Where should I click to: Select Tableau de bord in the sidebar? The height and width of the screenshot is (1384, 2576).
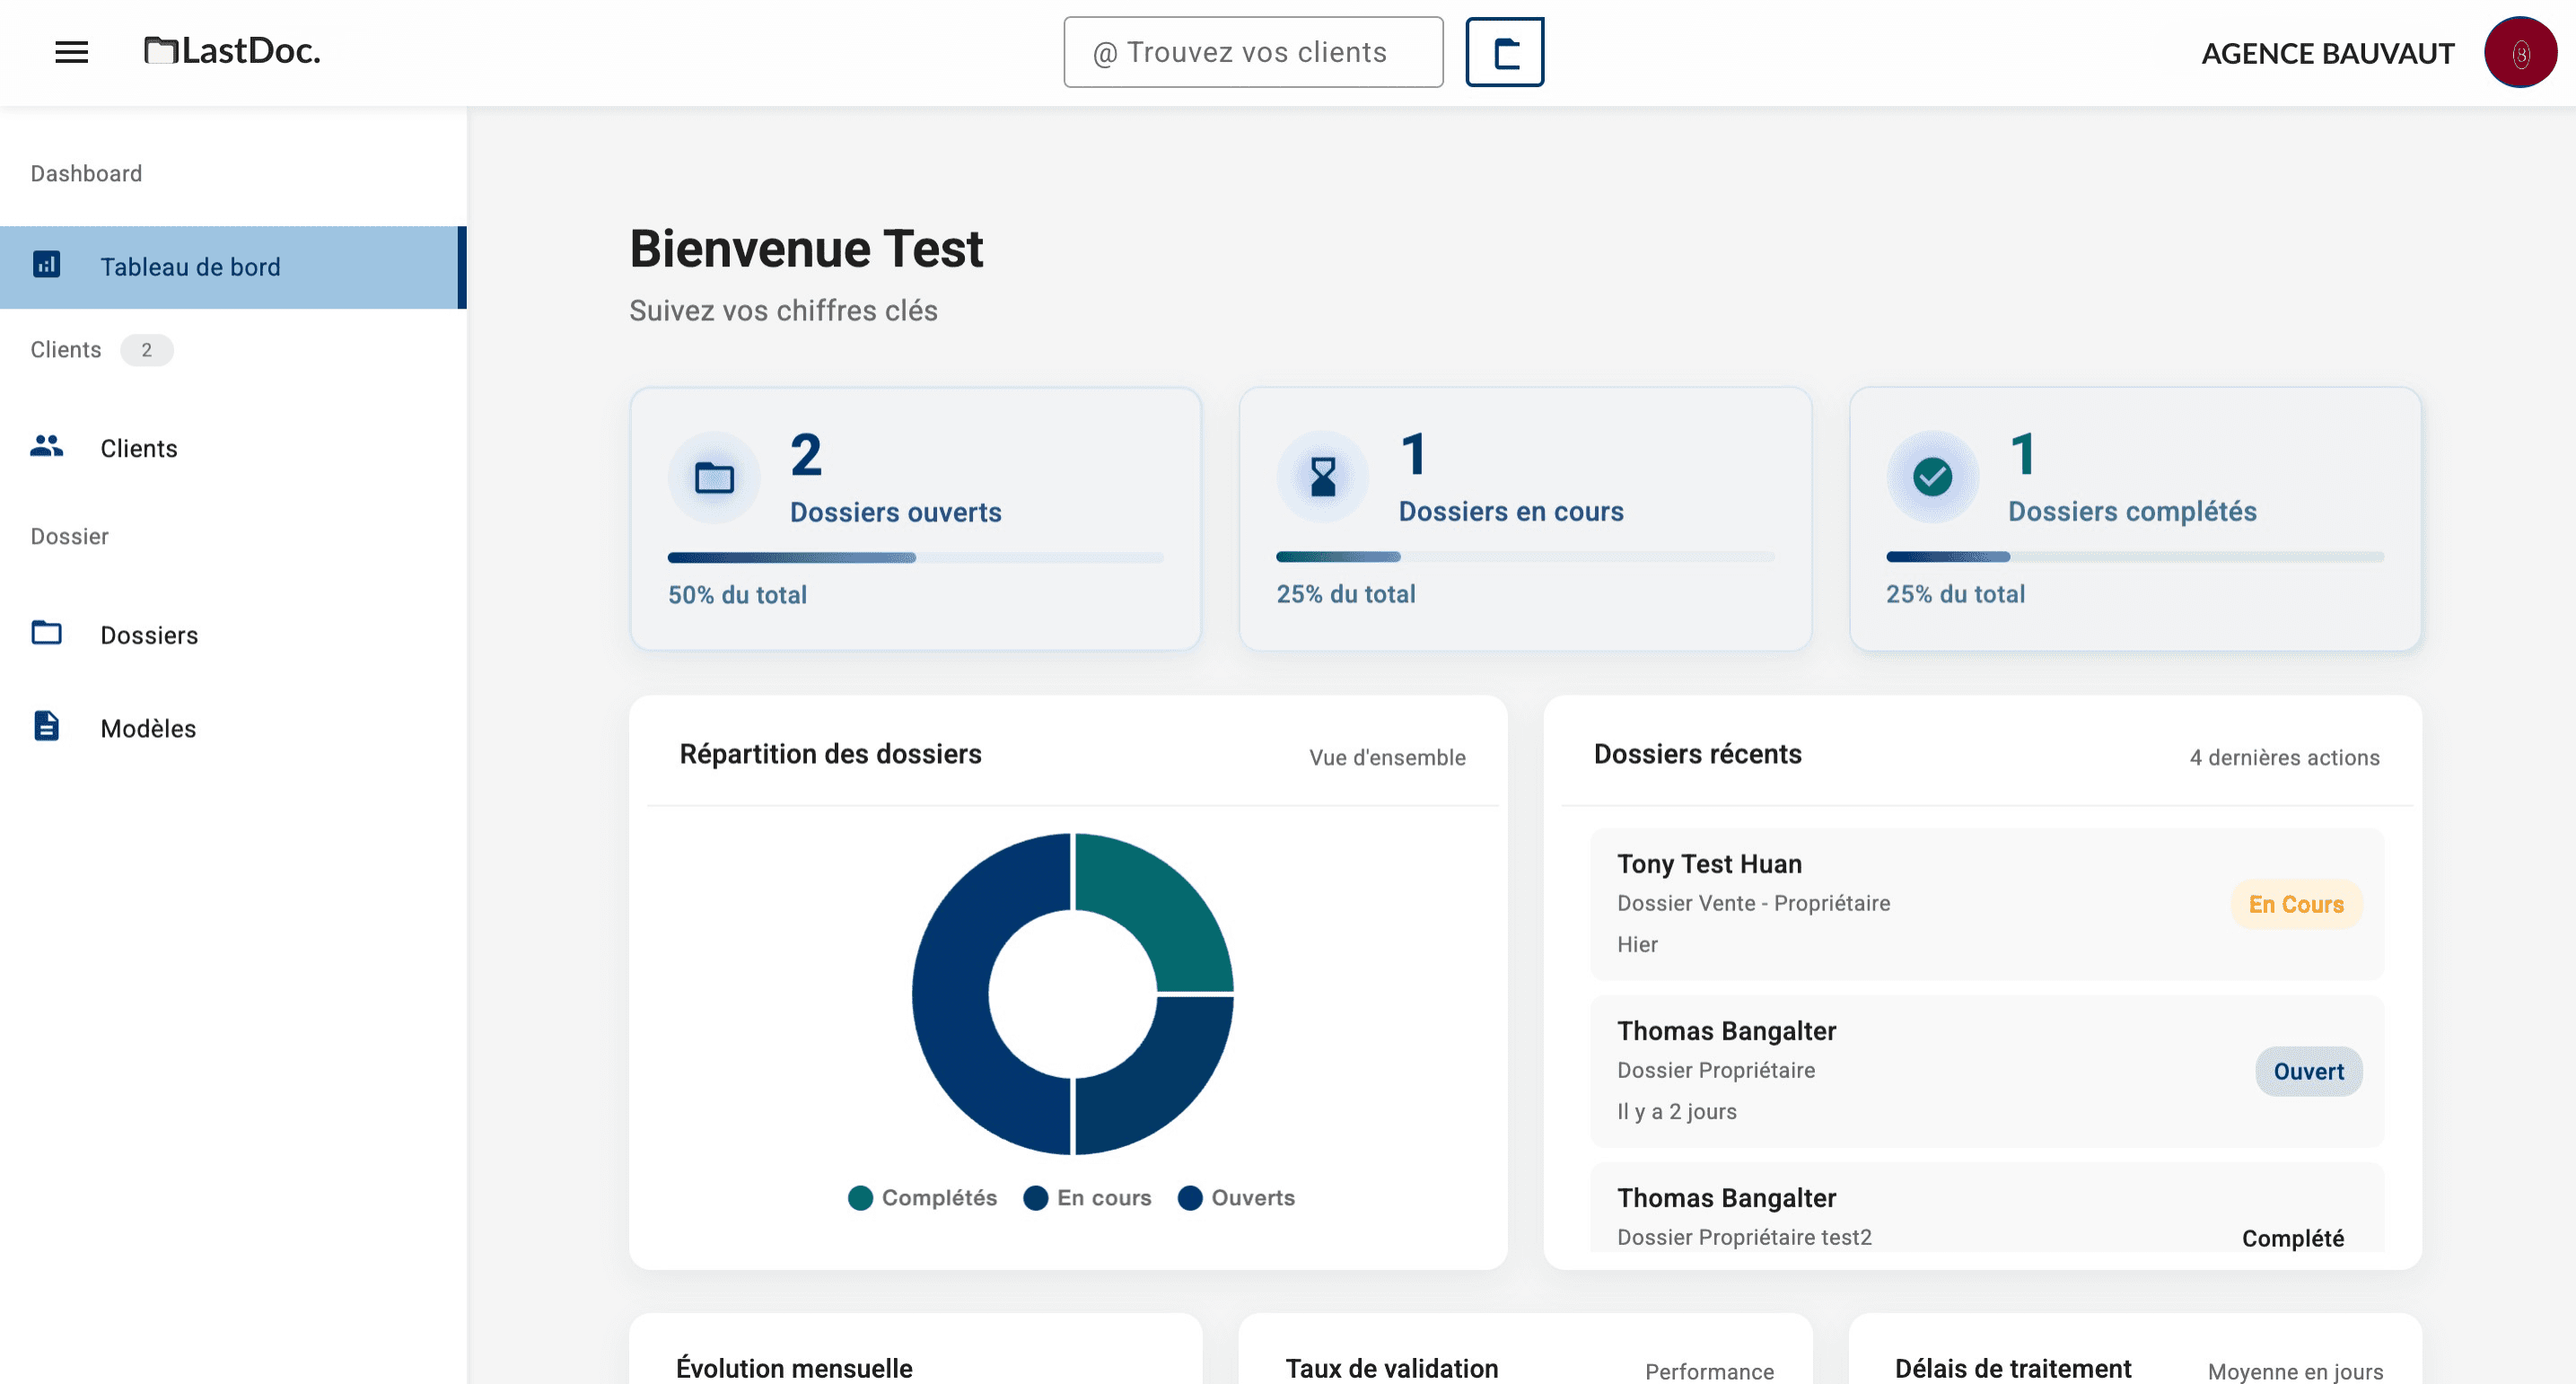(x=190, y=267)
